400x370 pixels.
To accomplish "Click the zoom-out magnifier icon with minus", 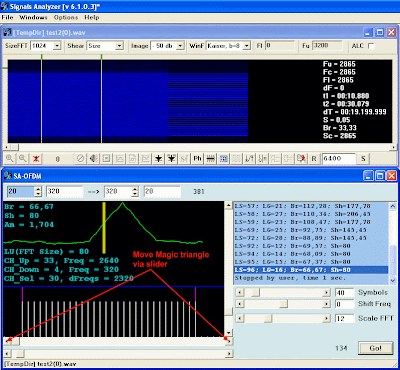I will point(23,159).
